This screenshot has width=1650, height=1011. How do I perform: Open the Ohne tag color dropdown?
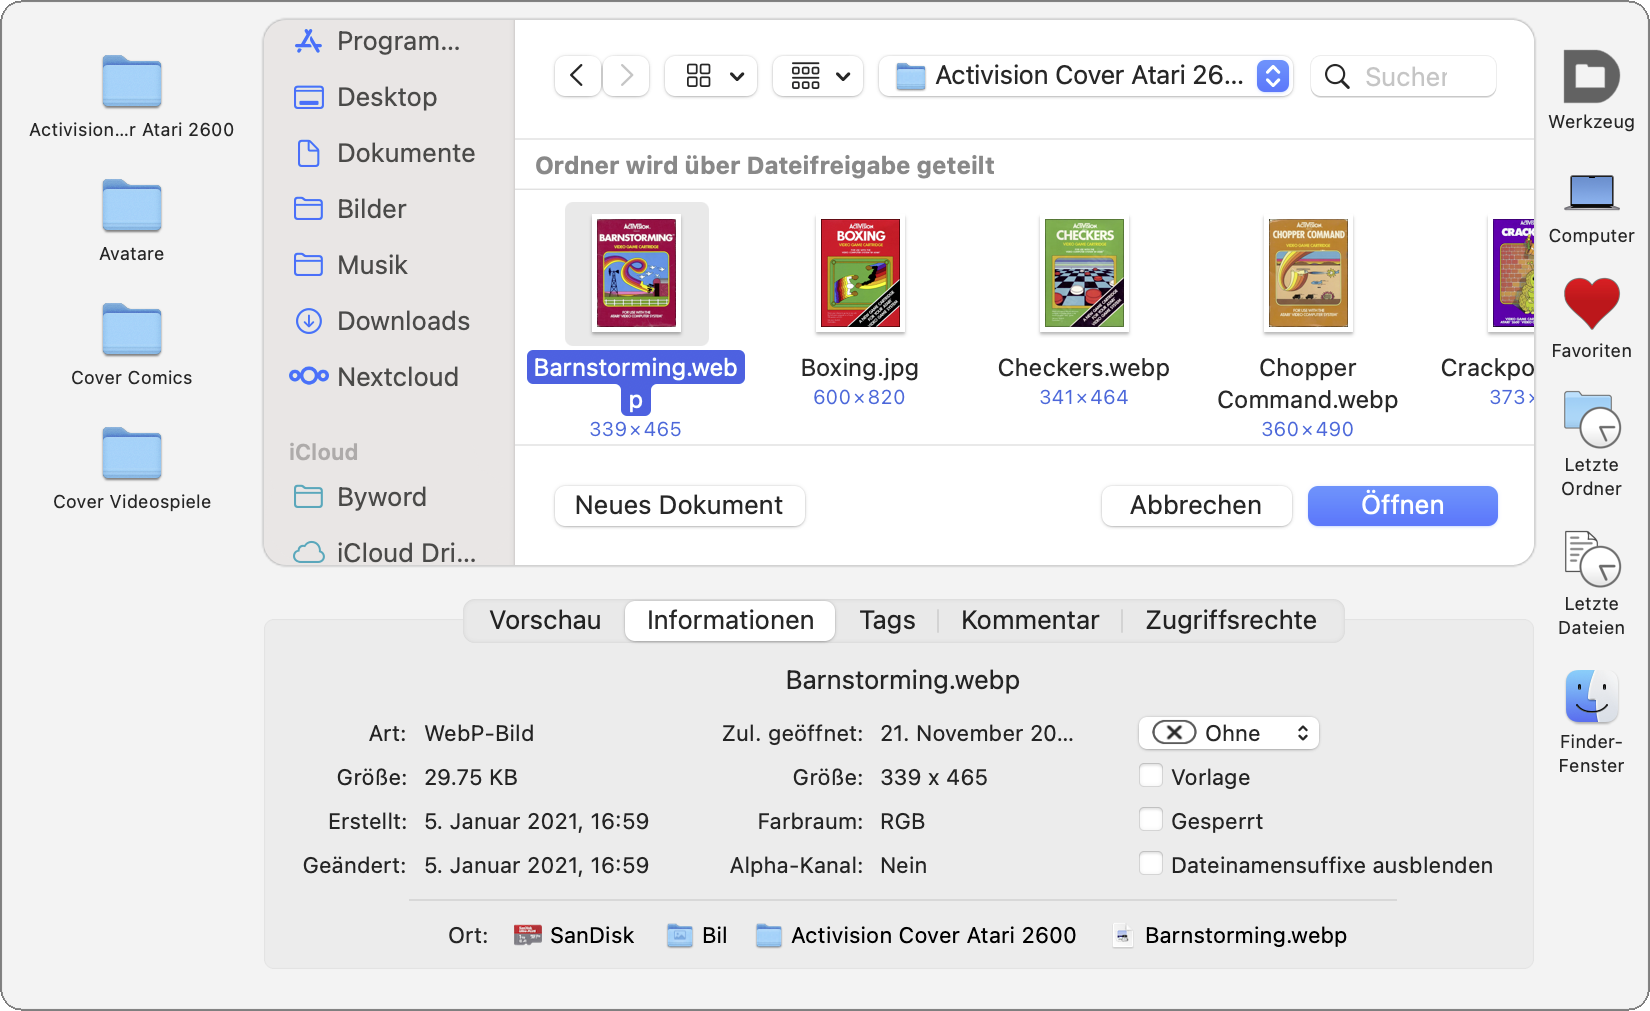point(1229,733)
